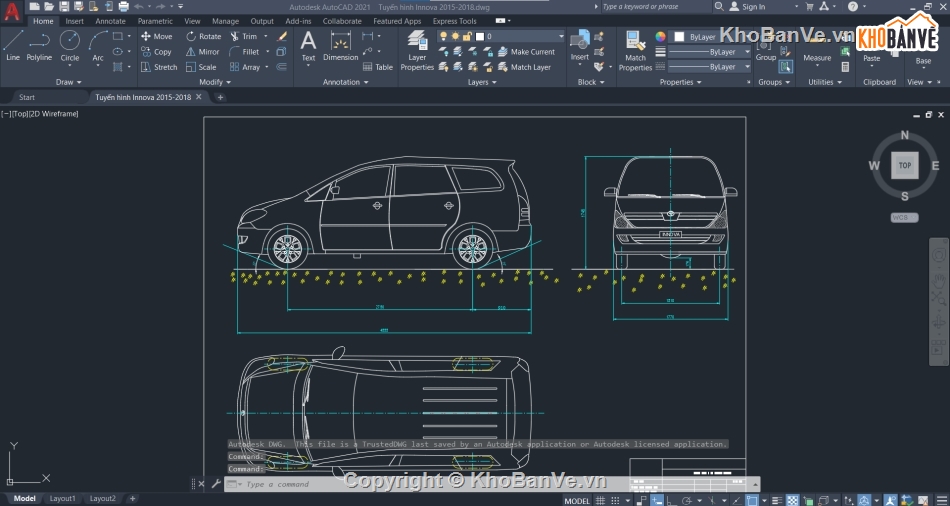
Task: Click the object color wheel swatch
Action: tap(660, 37)
